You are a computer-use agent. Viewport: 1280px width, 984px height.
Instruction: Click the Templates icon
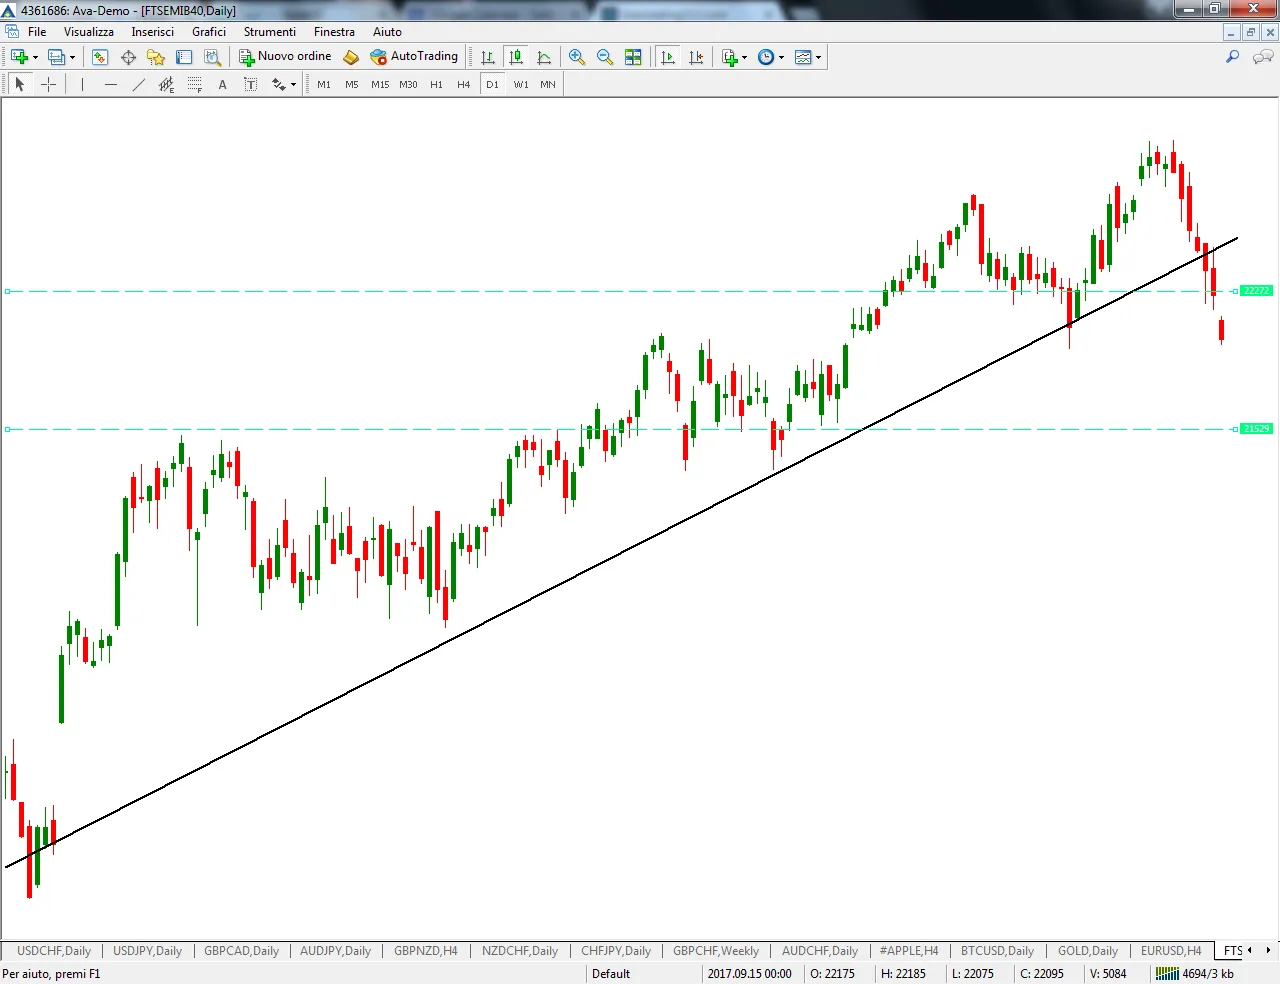tap(803, 57)
